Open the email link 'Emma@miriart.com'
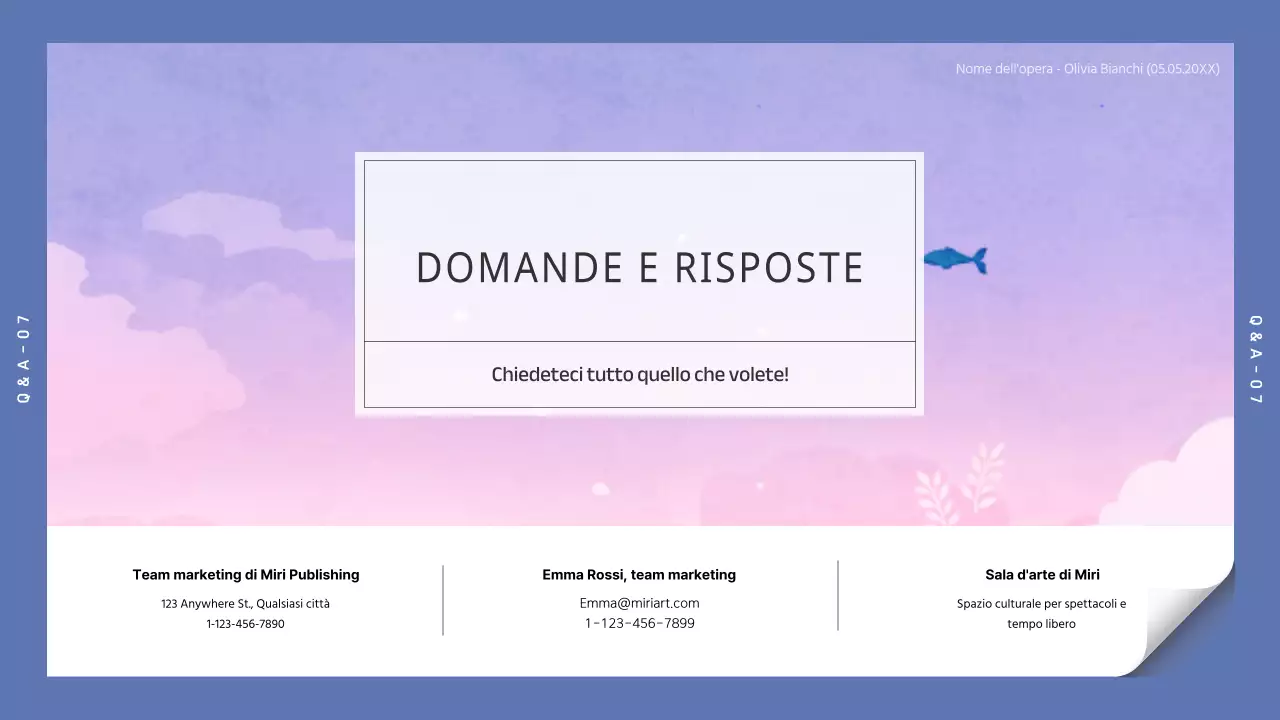Image resolution: width=1280 pixels, height=720 pixels. pyautogui.click(x=639, y=602)
